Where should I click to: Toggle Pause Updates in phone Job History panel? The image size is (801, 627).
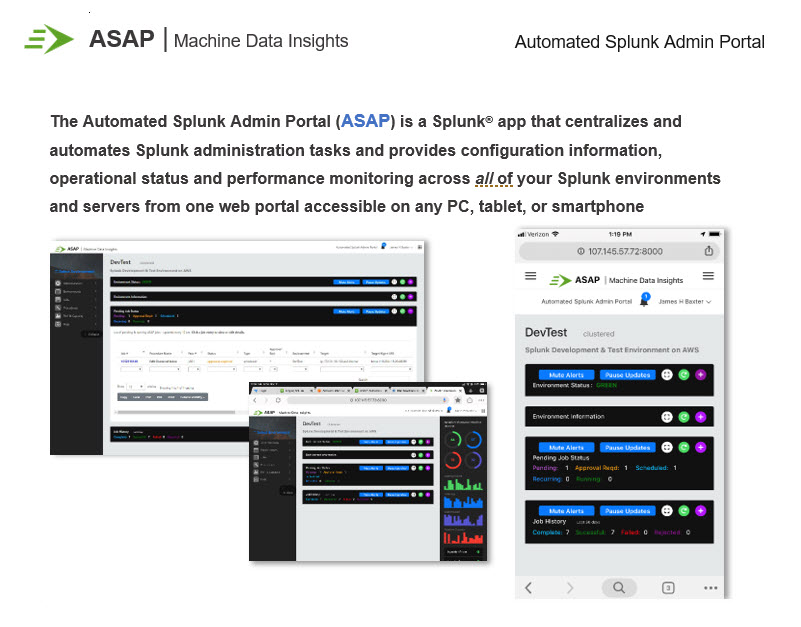click(627, 511)
